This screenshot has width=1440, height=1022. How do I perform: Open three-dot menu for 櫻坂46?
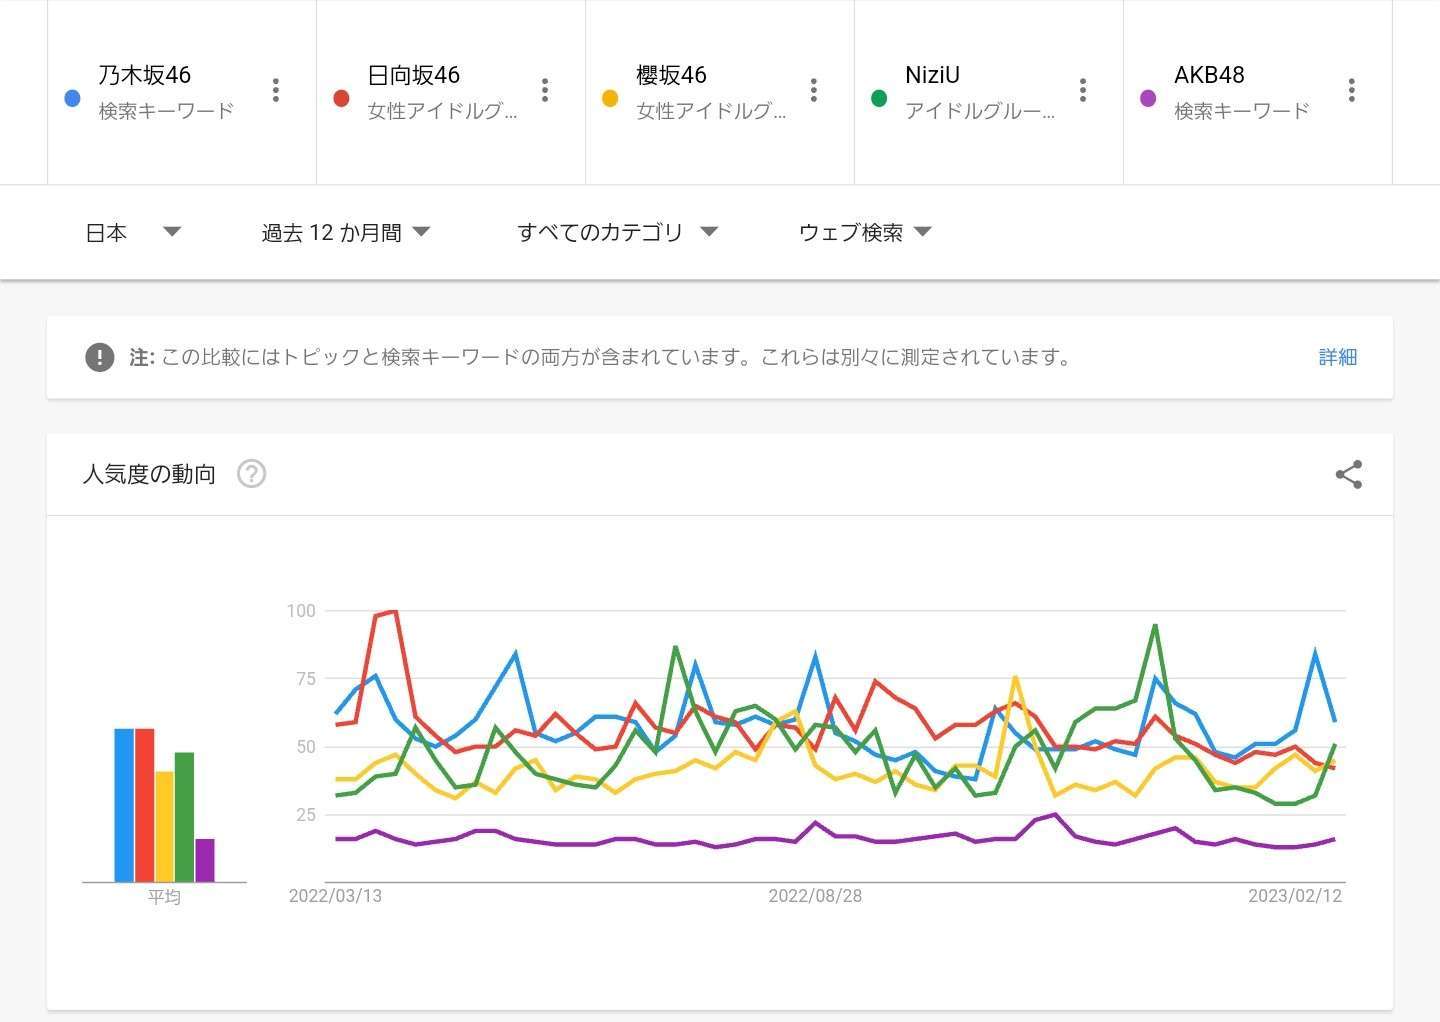tap(814, 90)
